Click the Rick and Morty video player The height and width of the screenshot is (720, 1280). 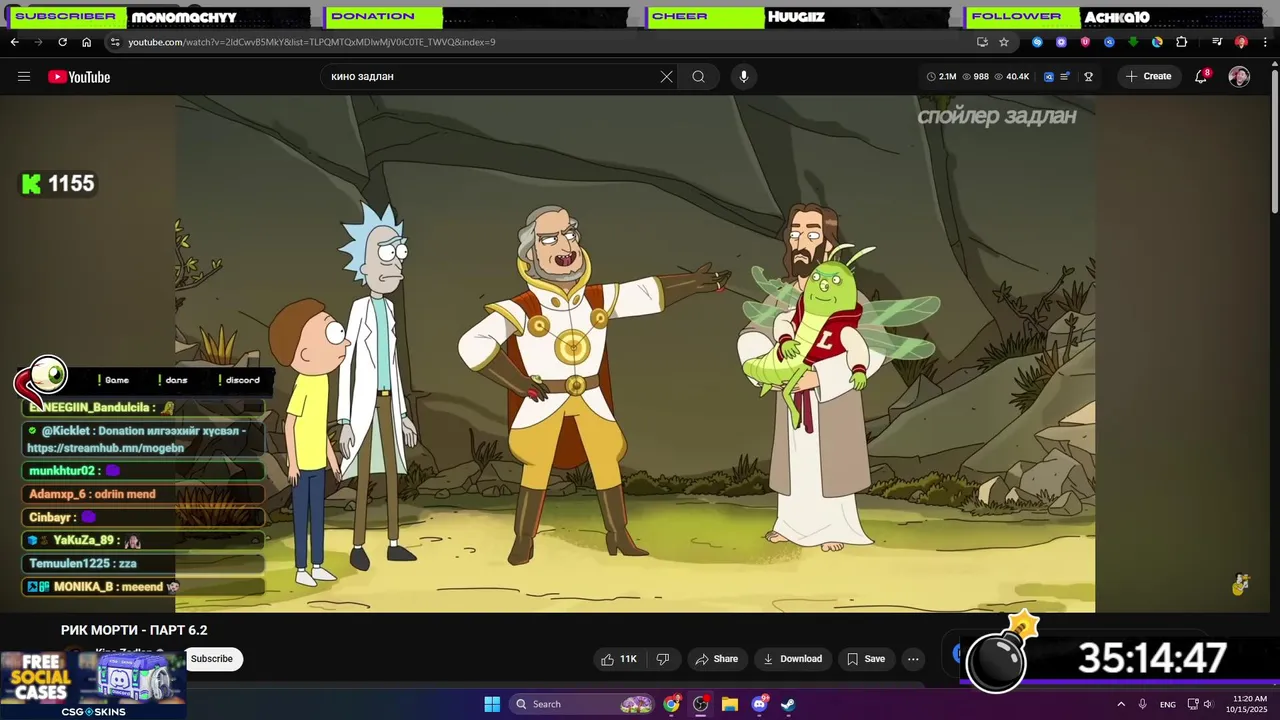[x=635, y=353]
